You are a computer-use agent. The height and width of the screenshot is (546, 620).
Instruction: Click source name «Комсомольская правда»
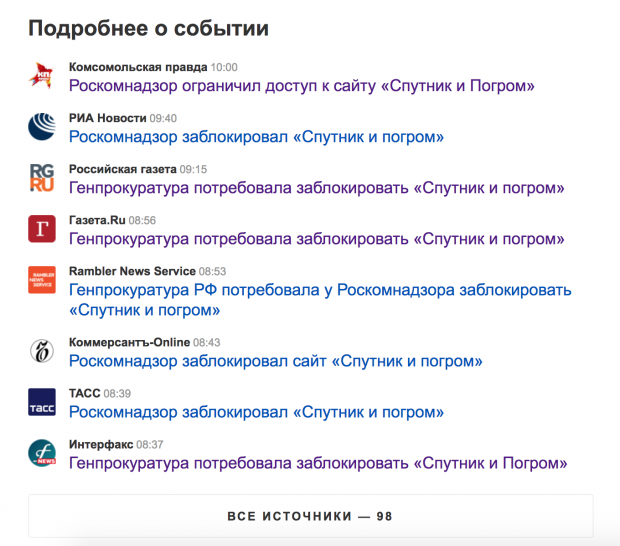pyautogui.click(x=138, y=67)
